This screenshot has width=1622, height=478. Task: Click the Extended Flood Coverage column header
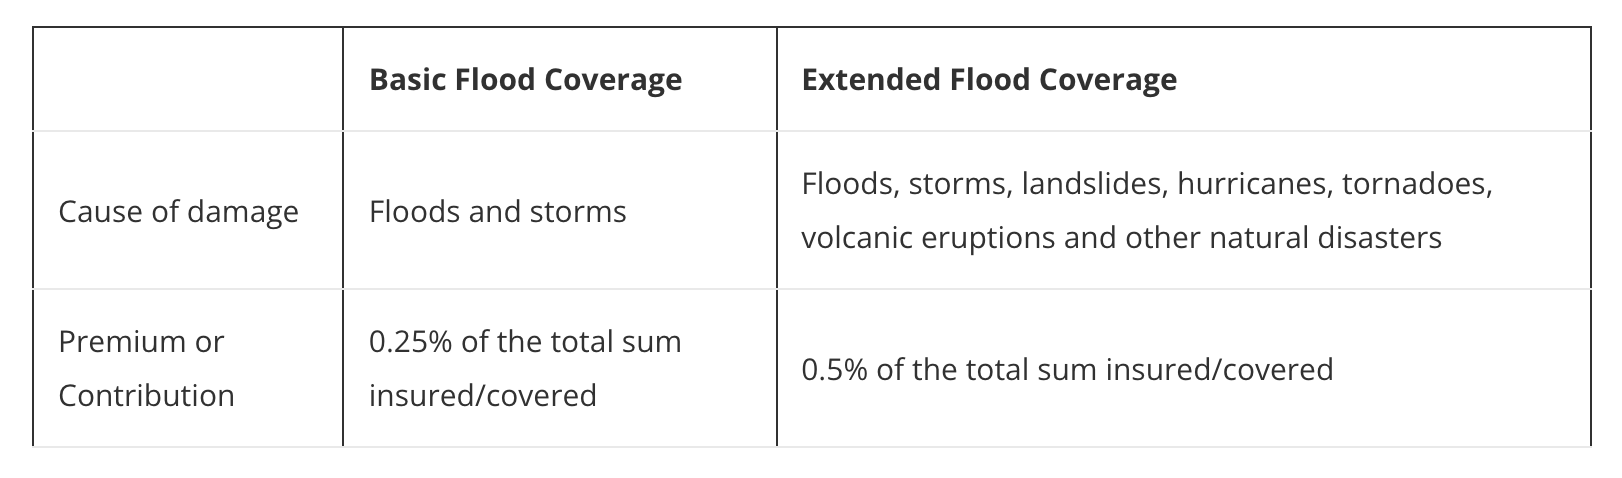pos(988,79)
